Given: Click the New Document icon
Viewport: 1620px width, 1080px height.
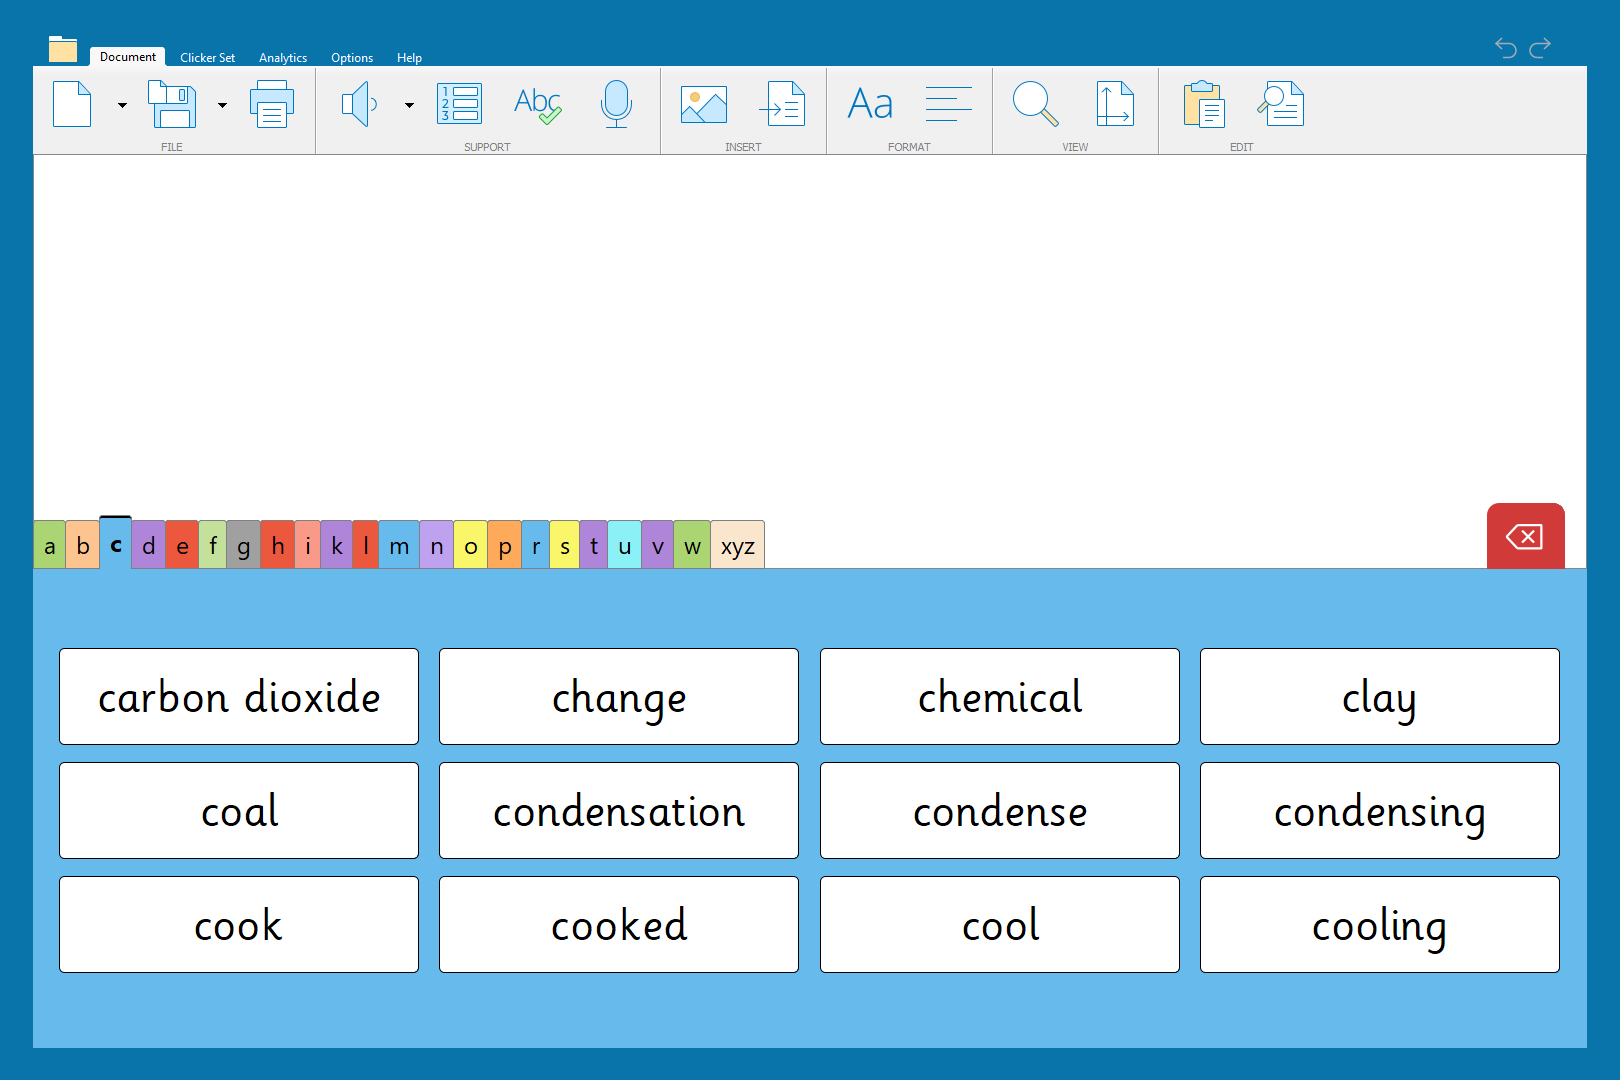Looking at the screenshot, I should 72,104.
